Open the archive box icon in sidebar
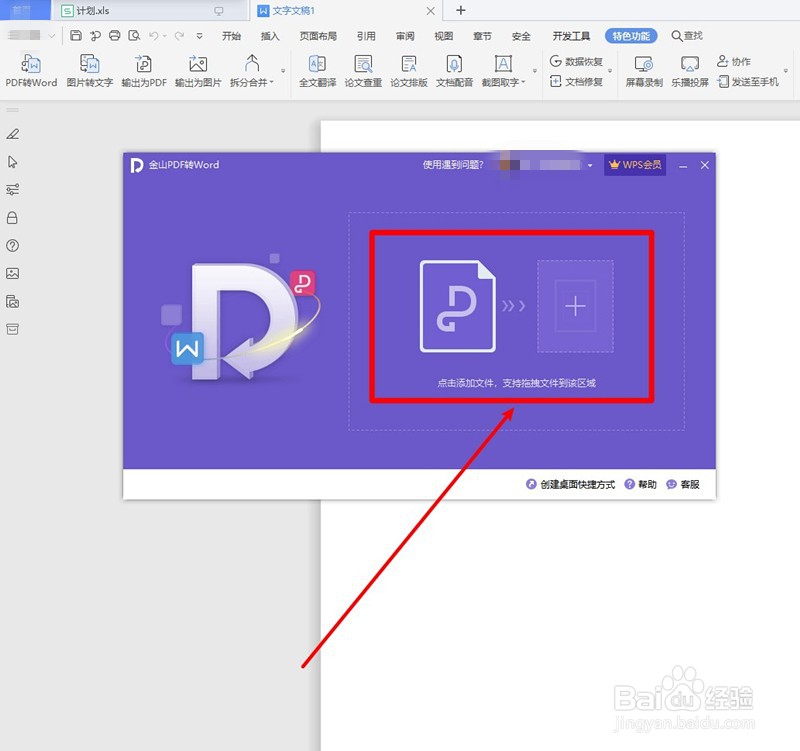800x751 pixels. 13,329
